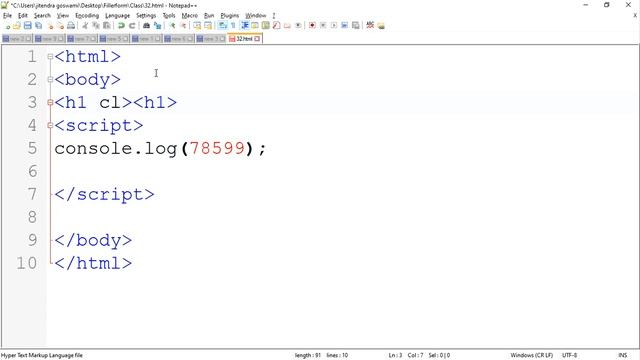Click the Open file toolbar icon
Screen dimensions: 640x360
(17, 26)
